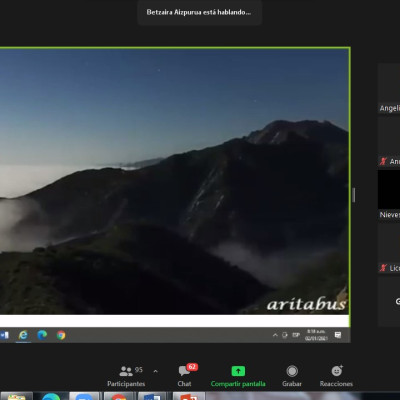Screen dimensions: 400x400
Task: Click the divider handle beside video panel
Action: coord(354,195)
